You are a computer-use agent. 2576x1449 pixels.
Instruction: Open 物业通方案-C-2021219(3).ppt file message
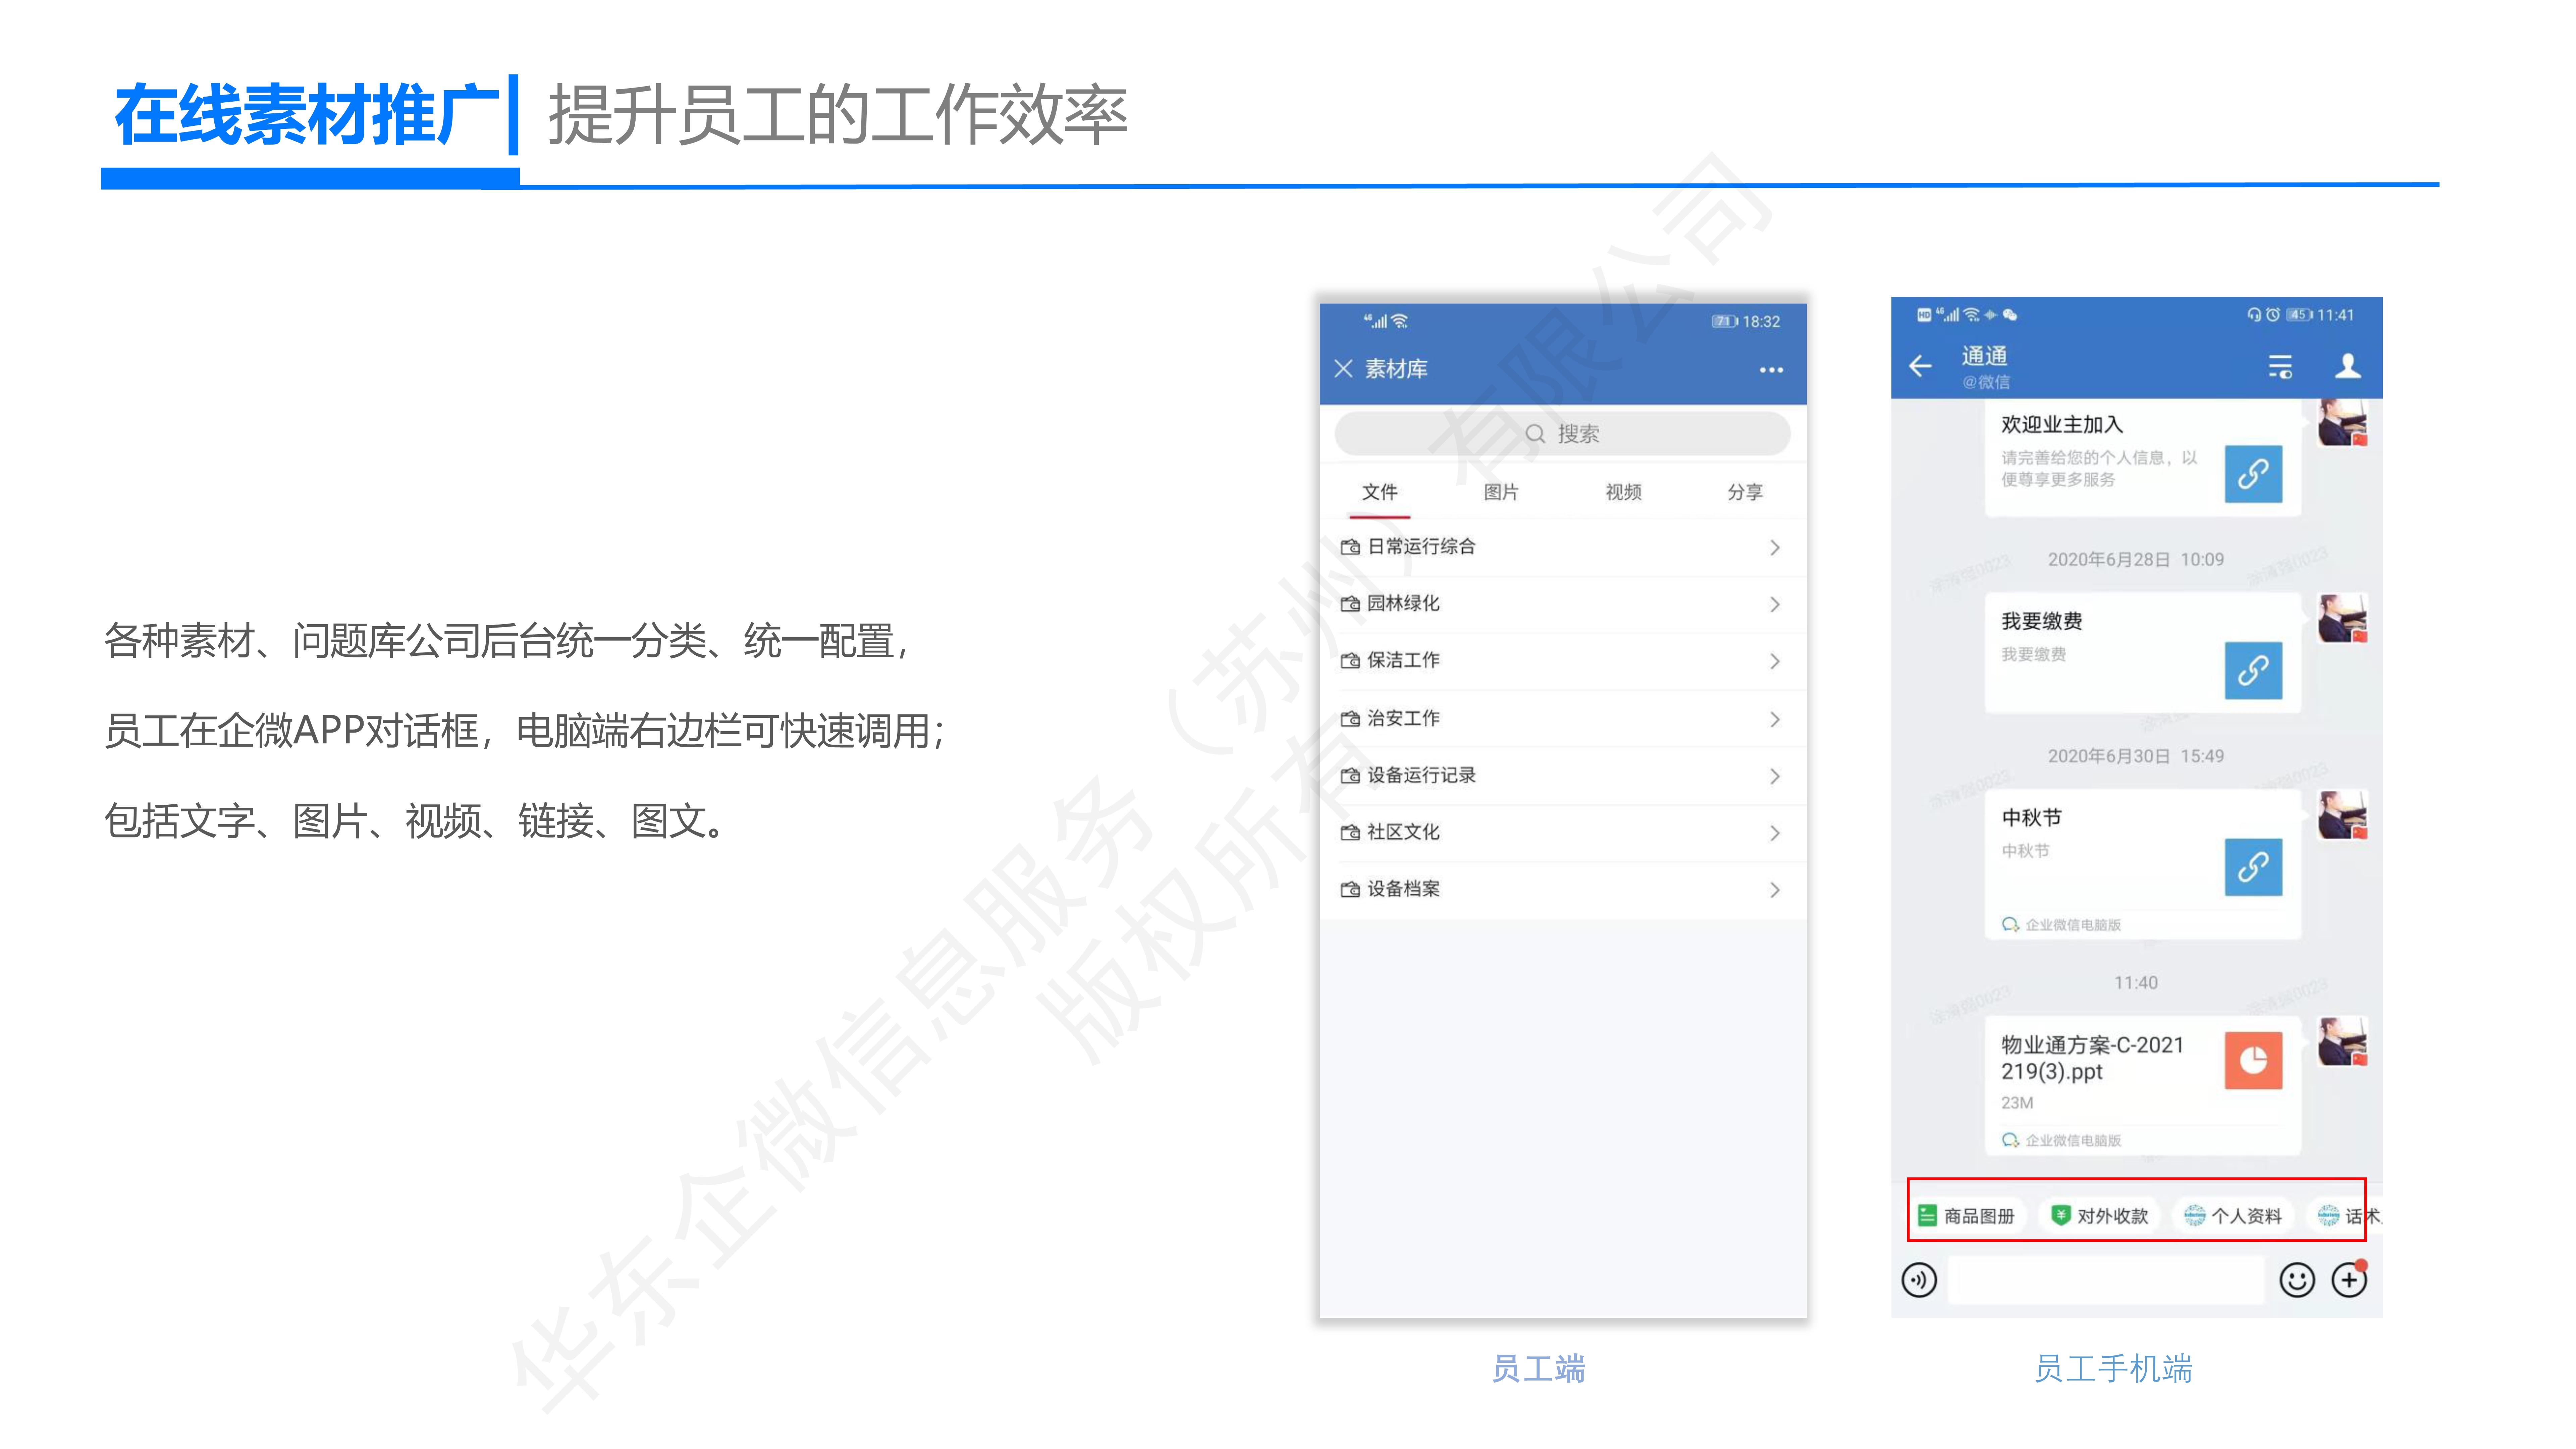tap(2143, 1086)
